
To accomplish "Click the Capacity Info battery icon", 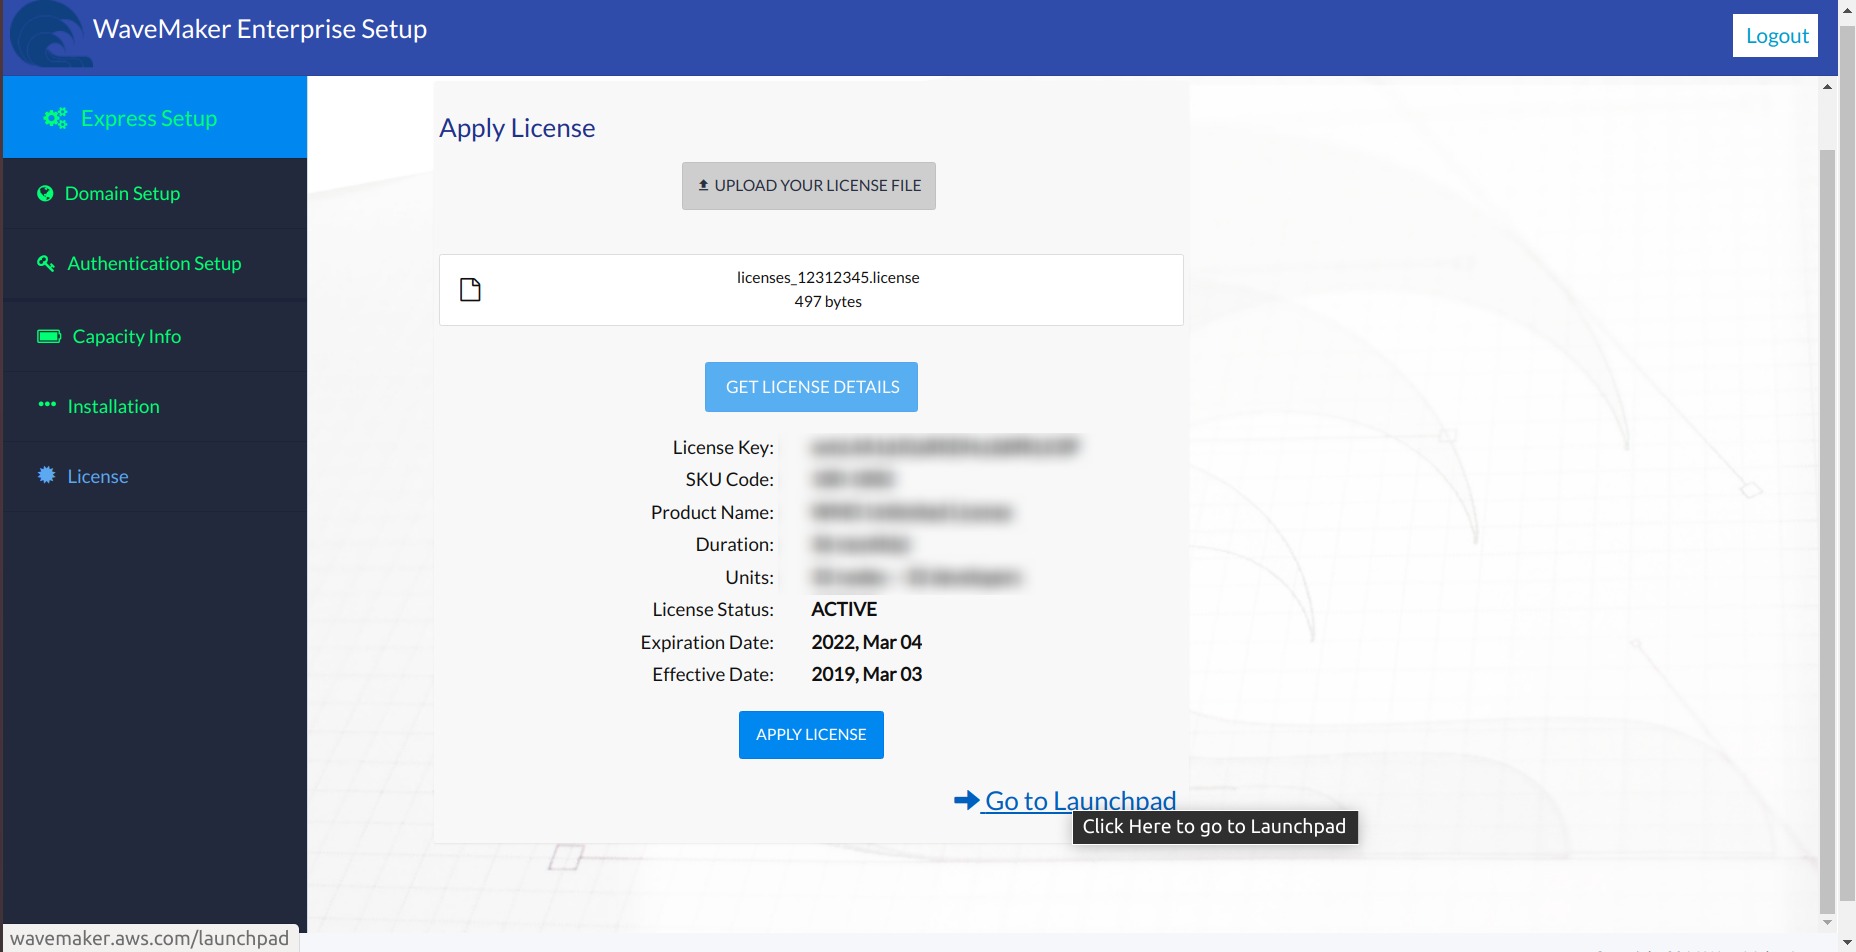I will 48,336.
